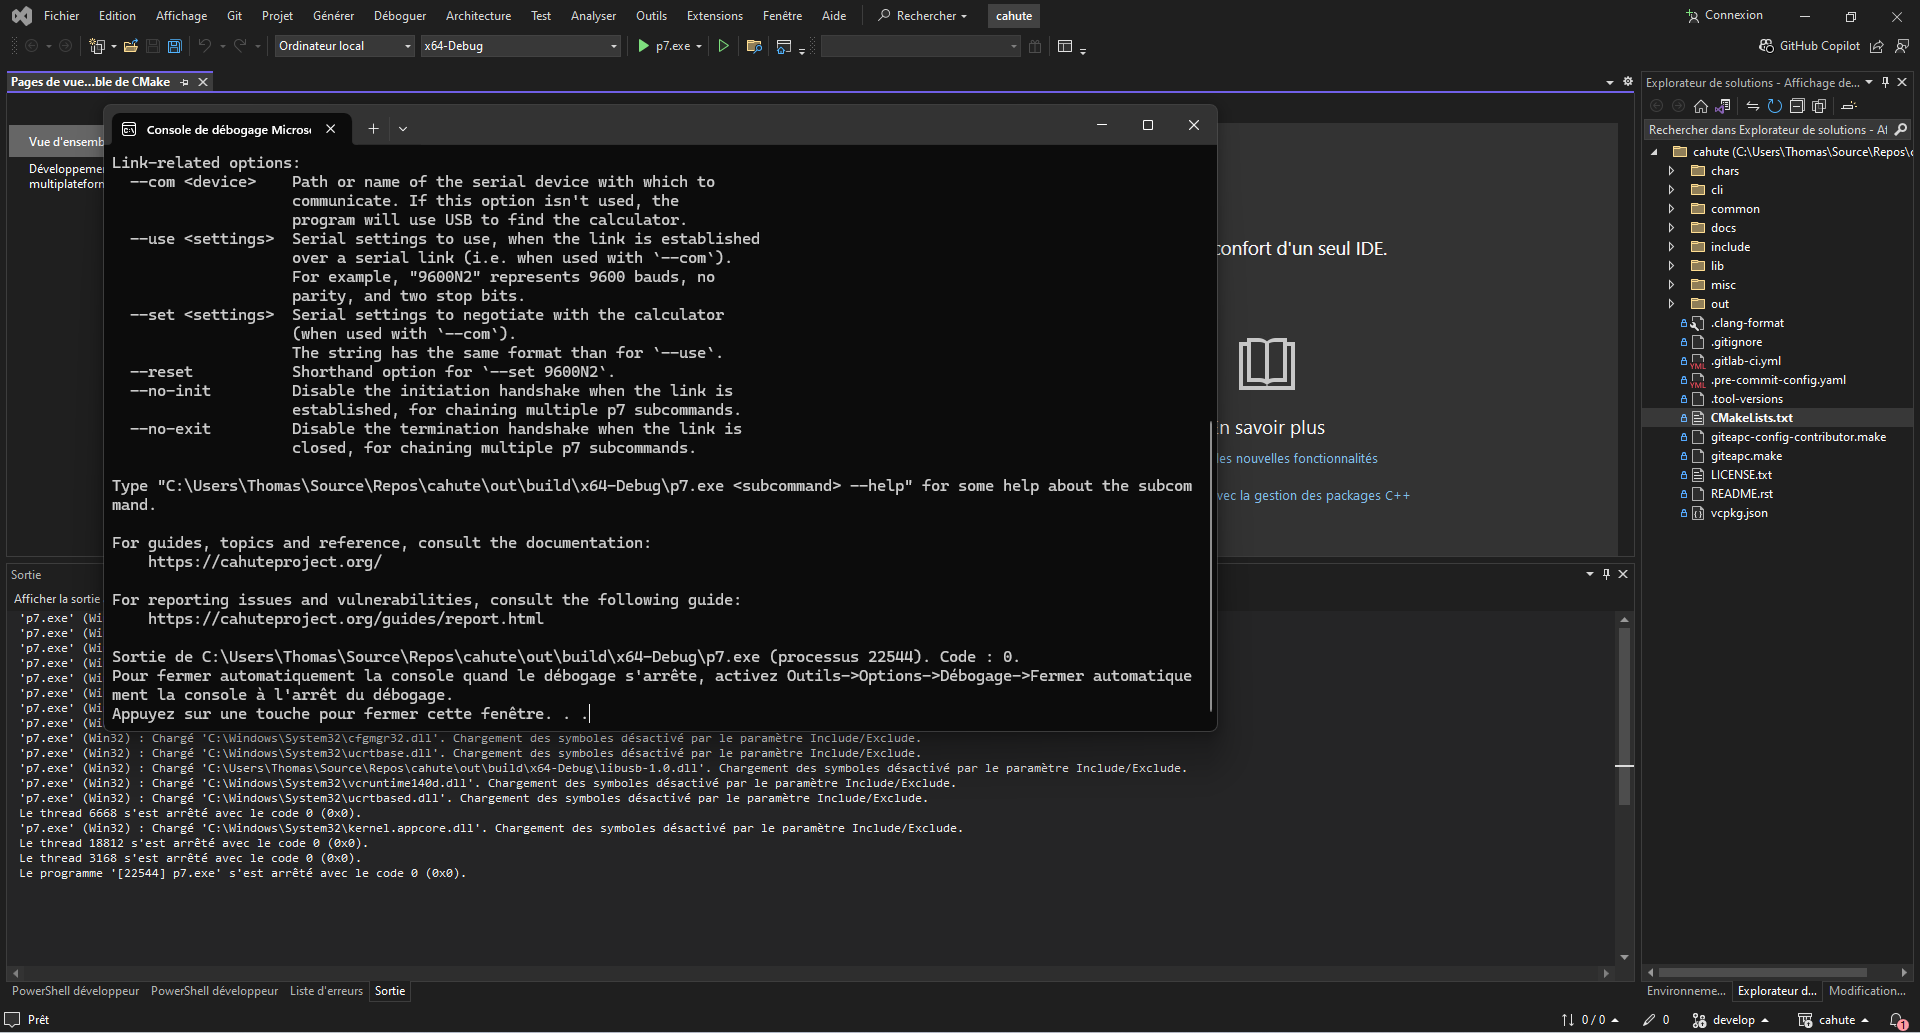Refresh the Solution Explorer view
Viewport: 1920px width, 1033px height.
[x=1774, y=106]
